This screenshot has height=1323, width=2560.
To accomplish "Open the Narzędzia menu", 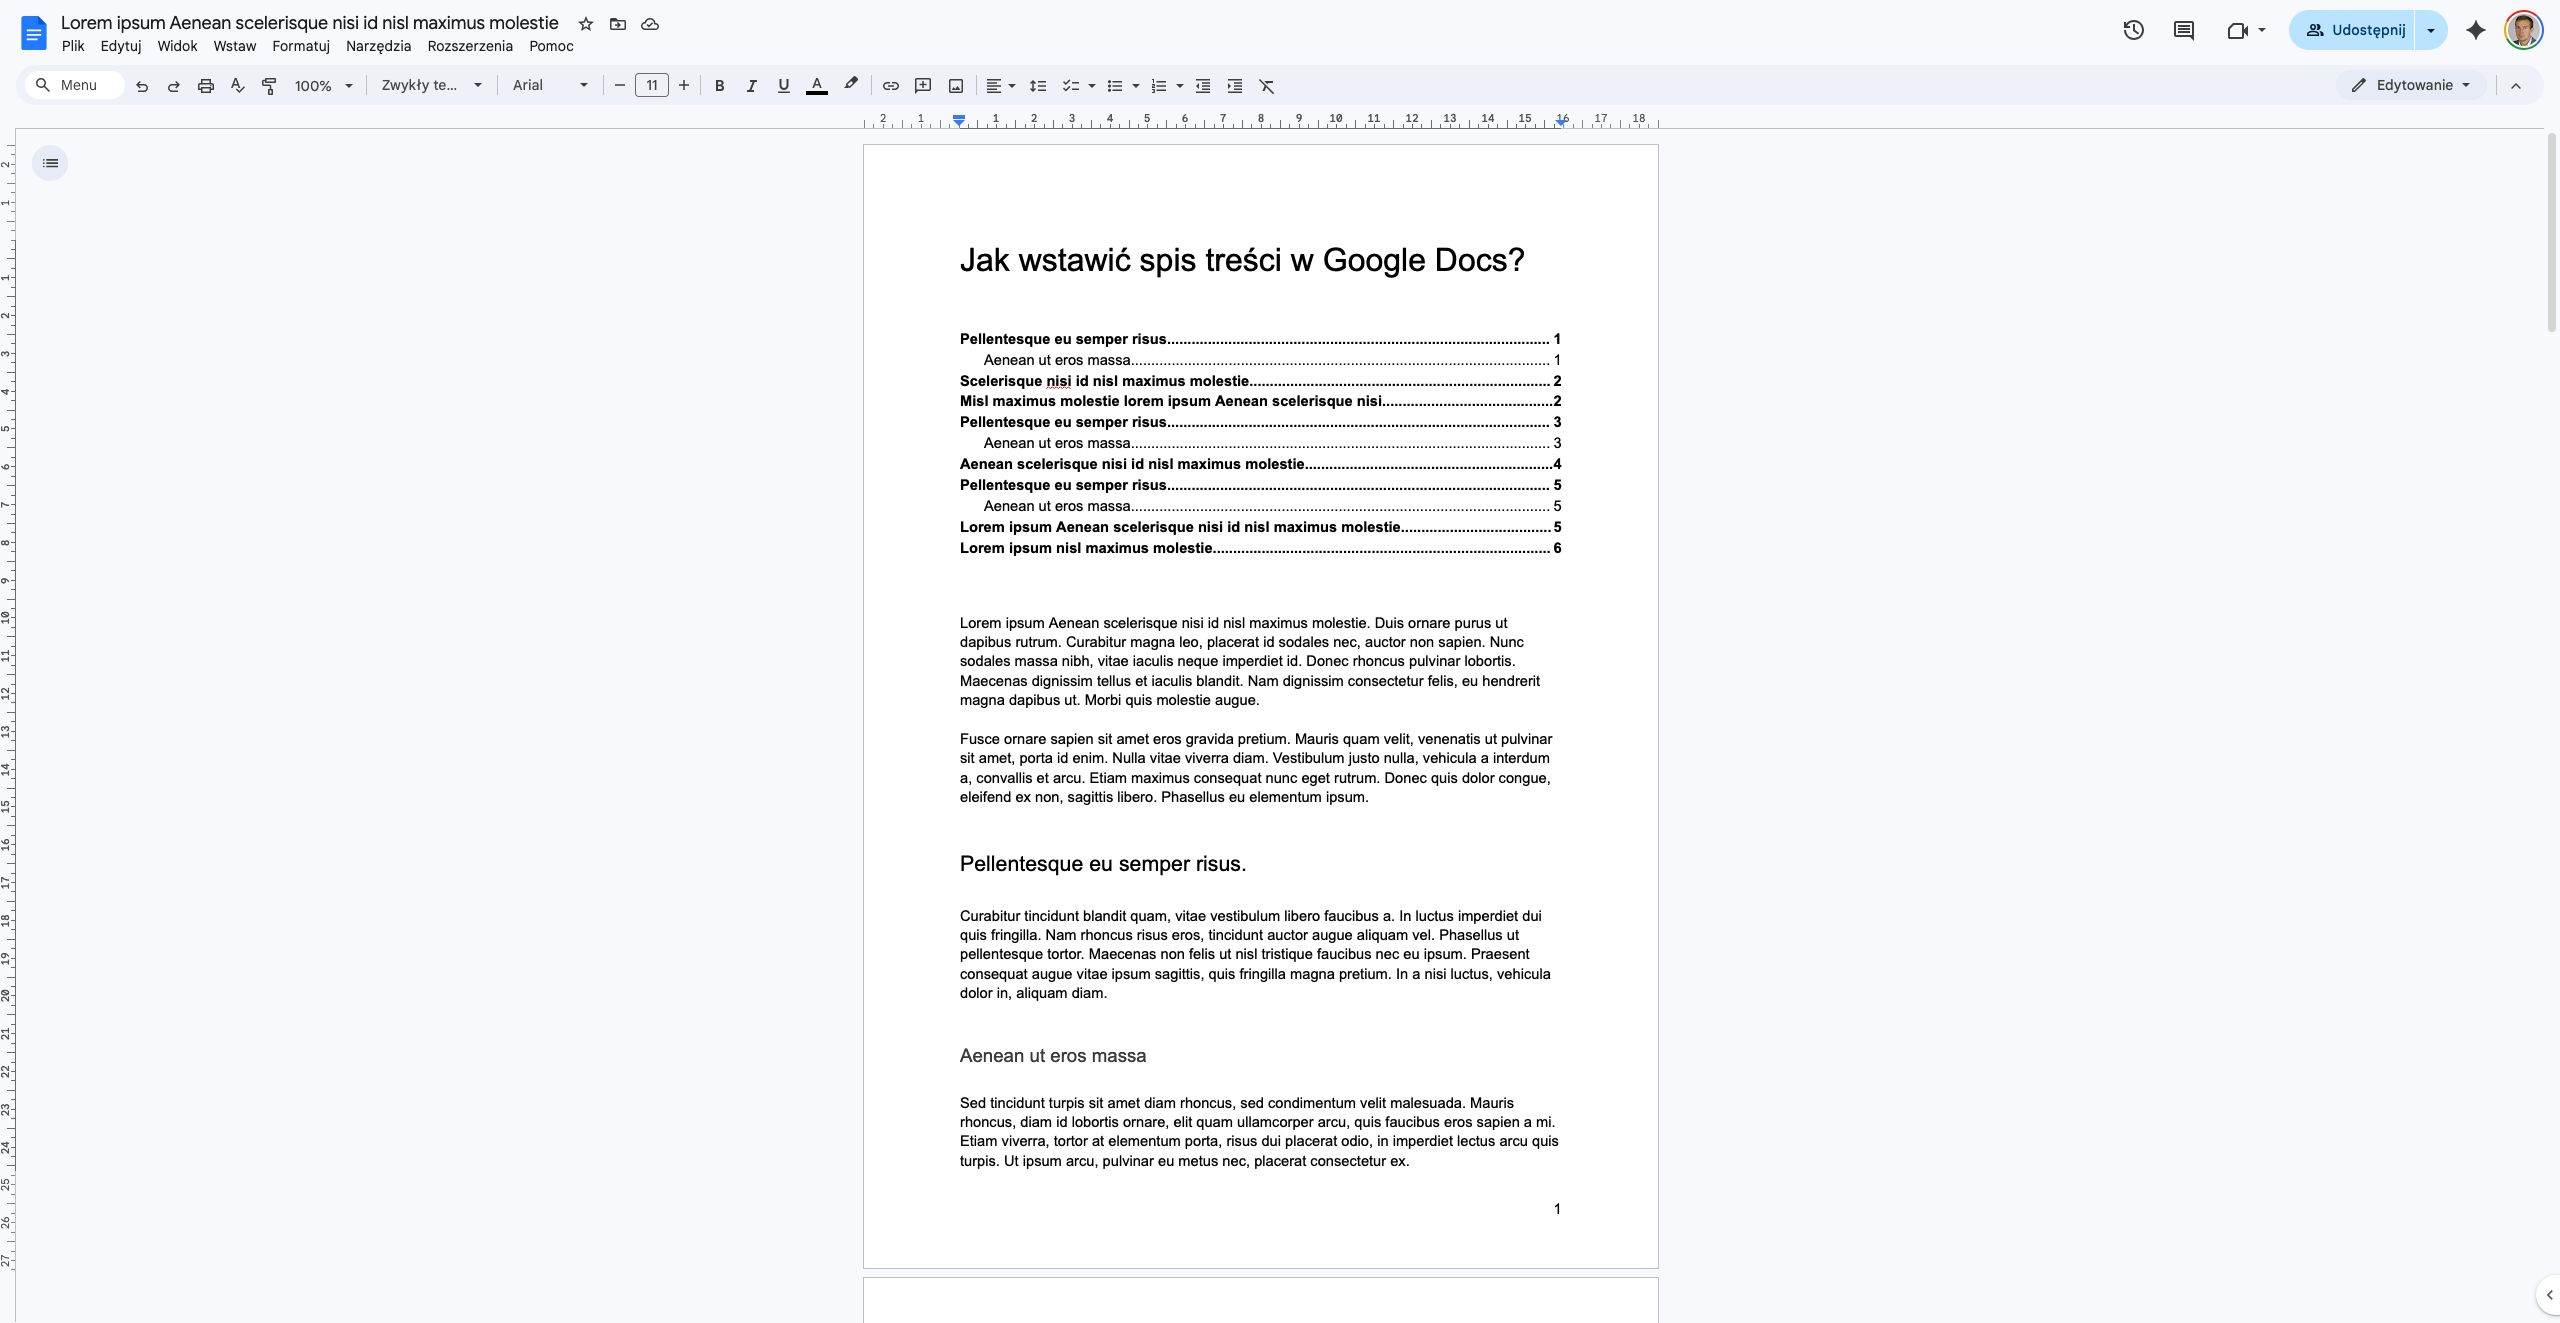I will (378, 46).
